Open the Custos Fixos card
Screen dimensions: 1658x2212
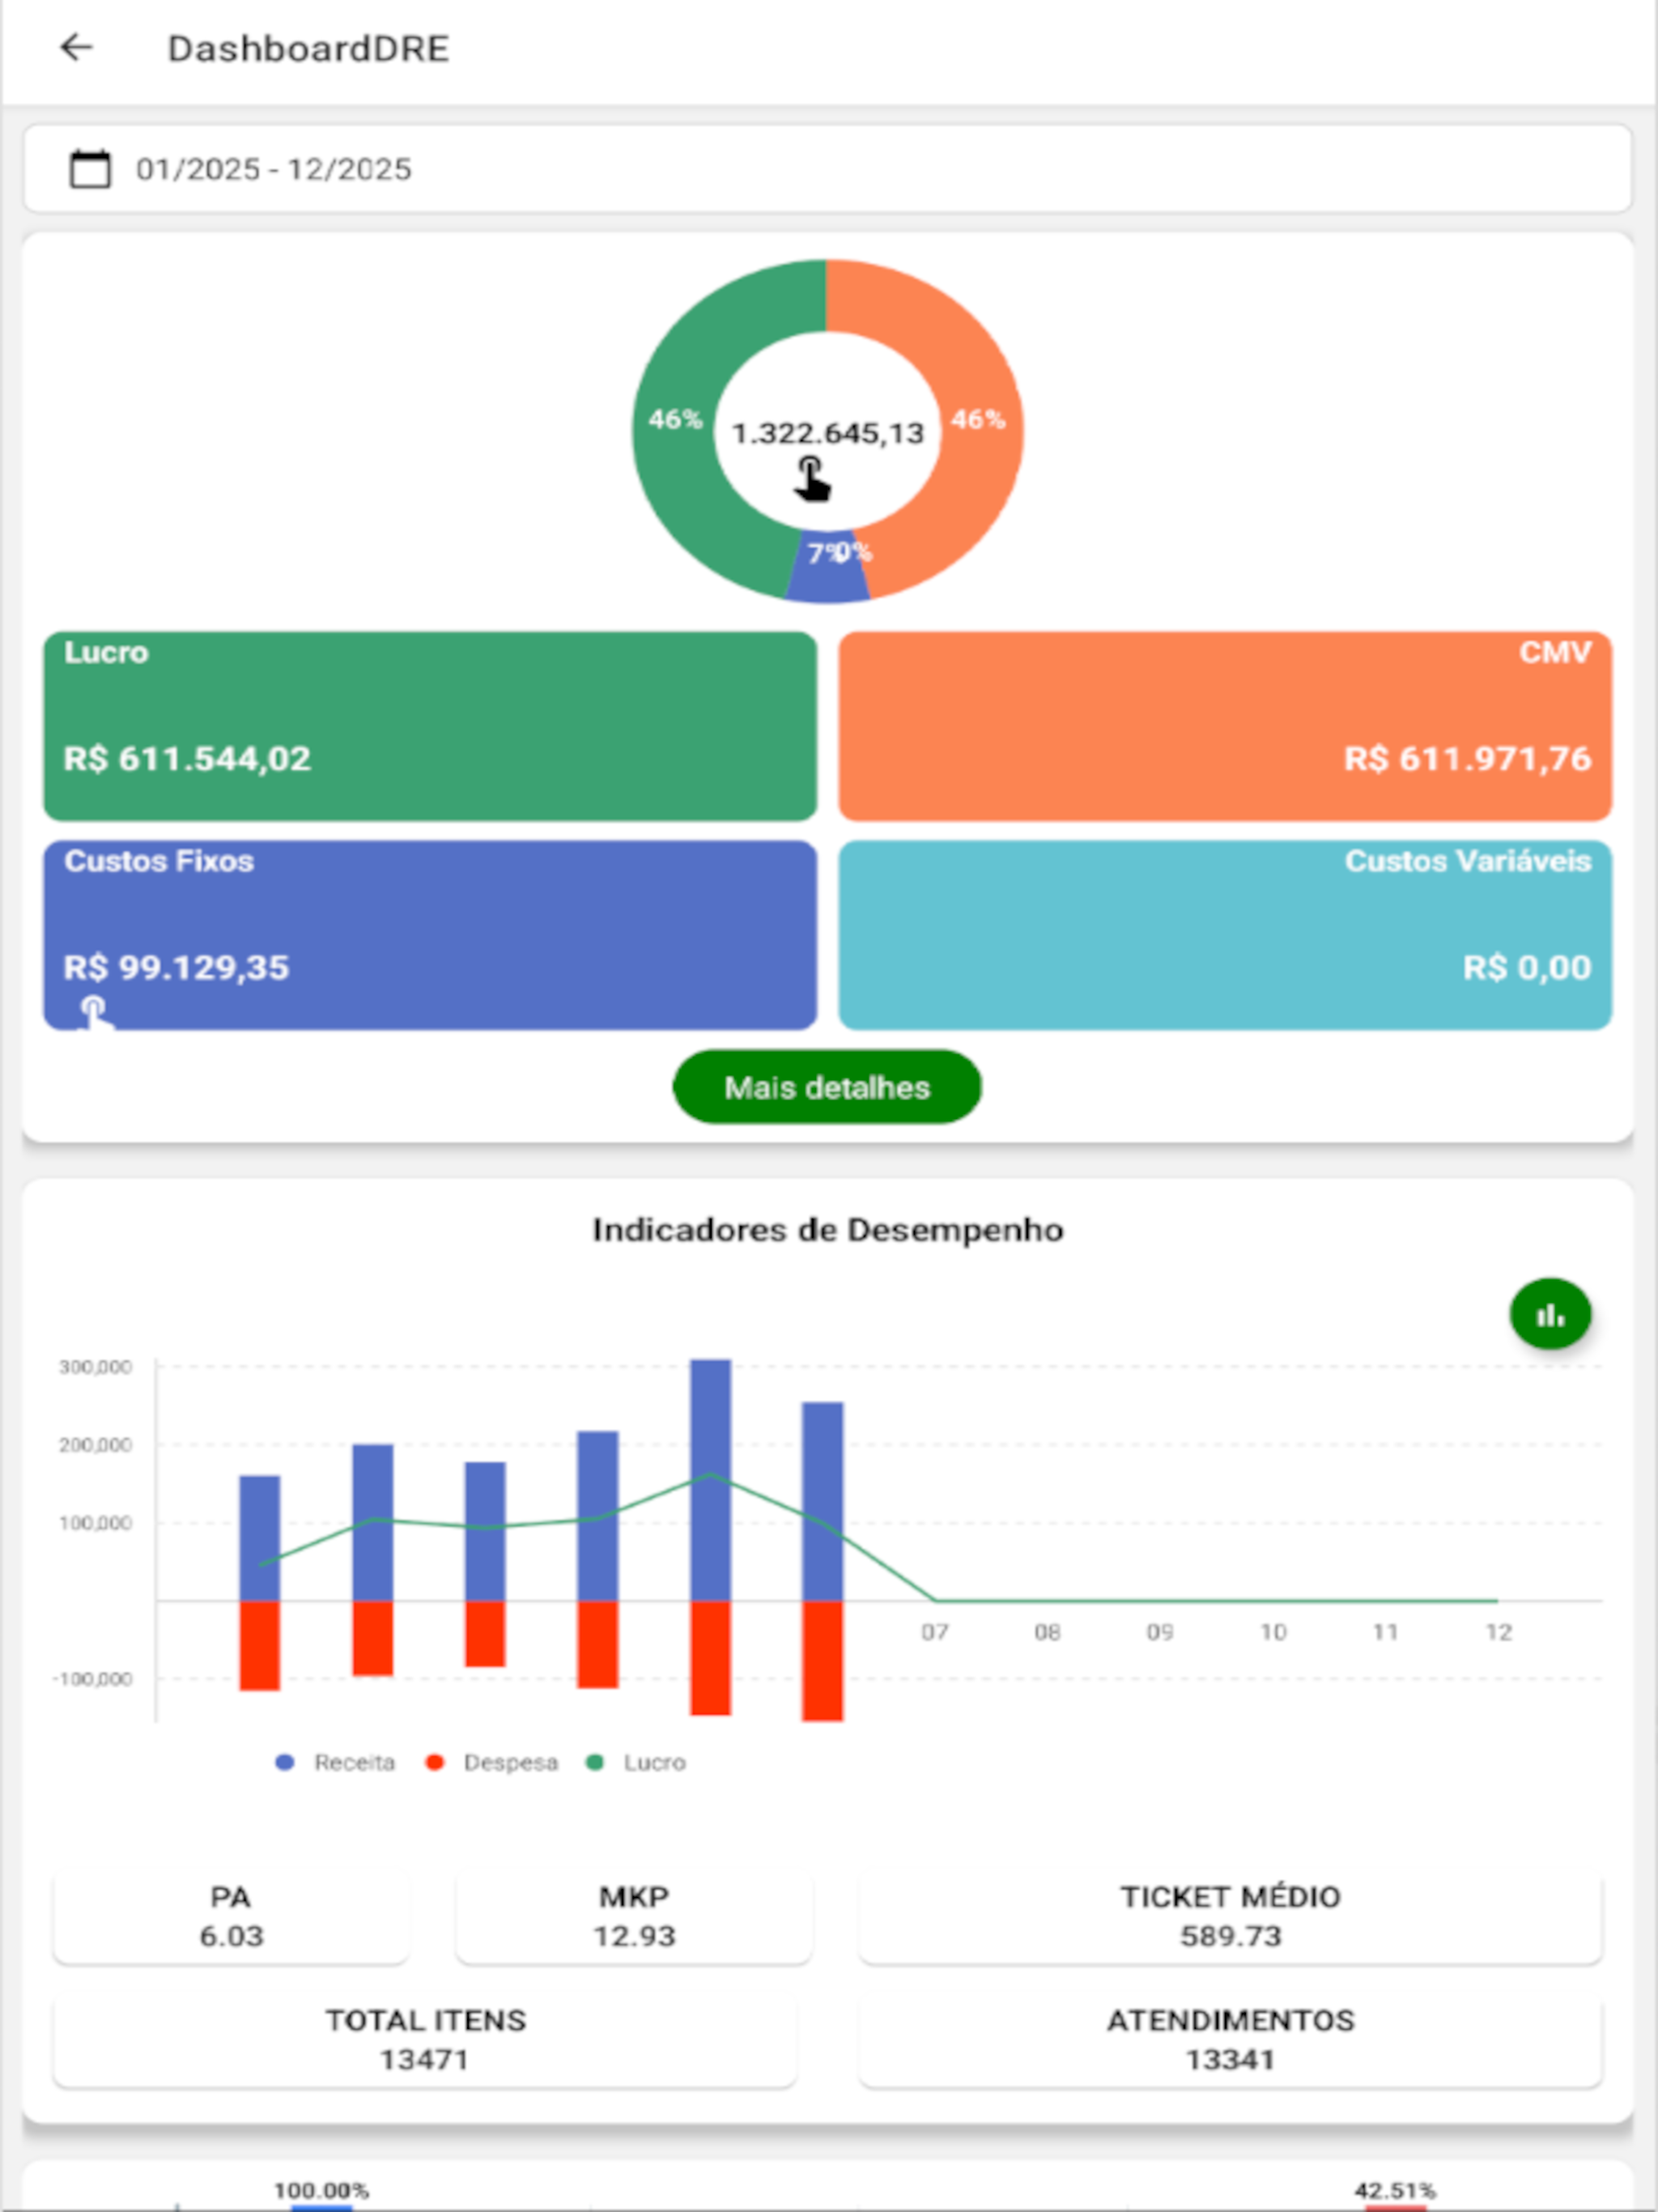coord(430,935)
